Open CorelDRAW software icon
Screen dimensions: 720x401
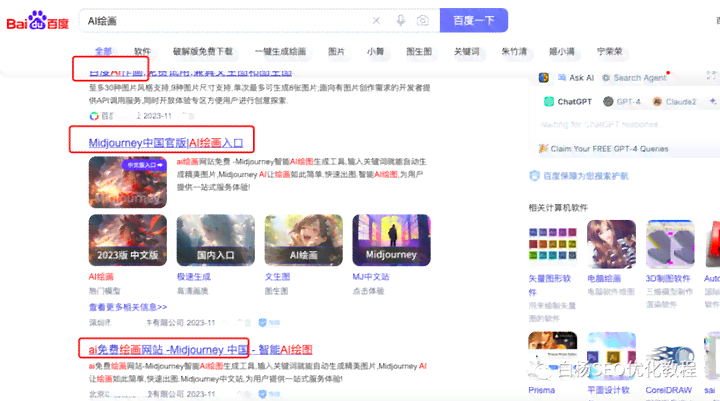[x=670, y=356]
